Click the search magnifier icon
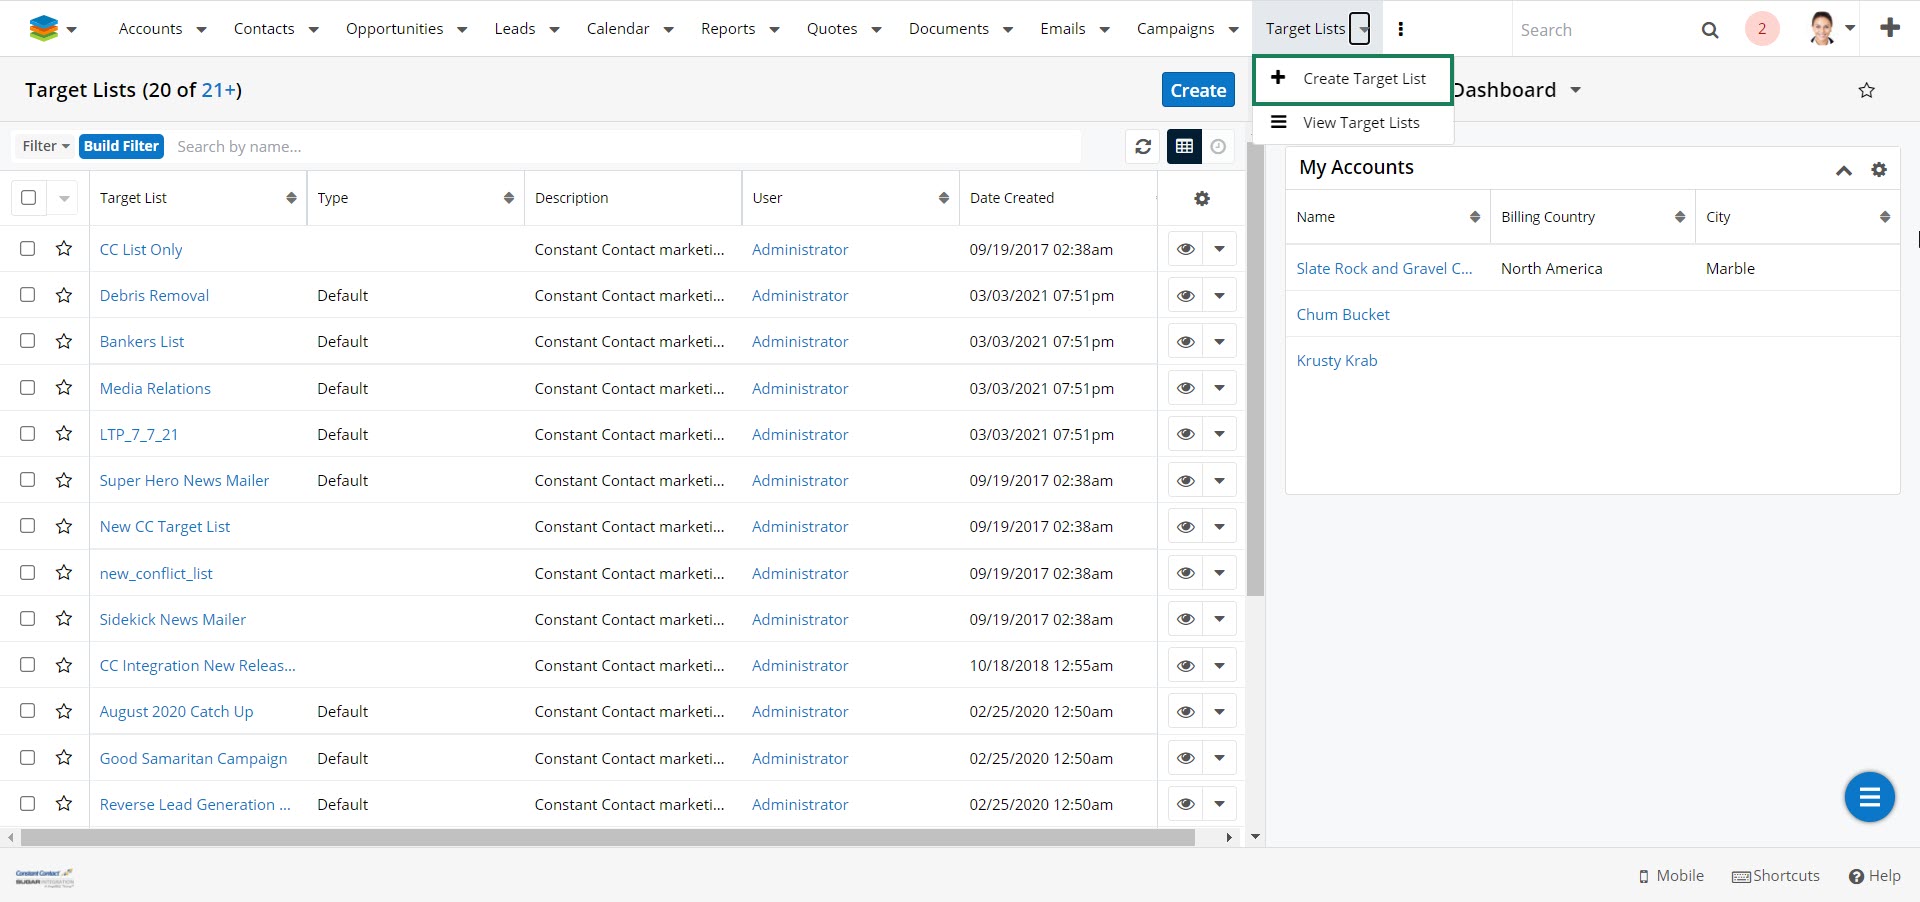Screen dimensions: 1920x902 point(1710,30)
